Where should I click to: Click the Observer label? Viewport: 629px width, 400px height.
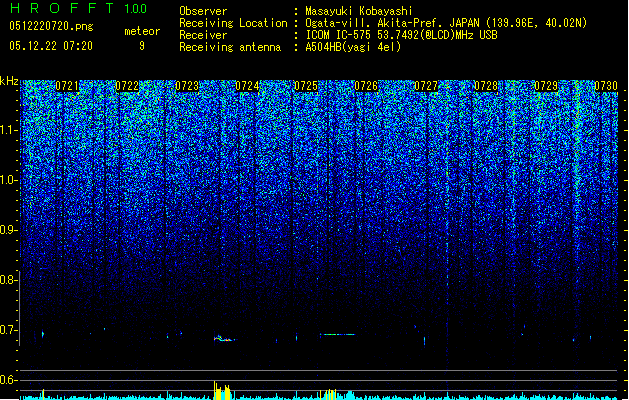click(203, 11)
